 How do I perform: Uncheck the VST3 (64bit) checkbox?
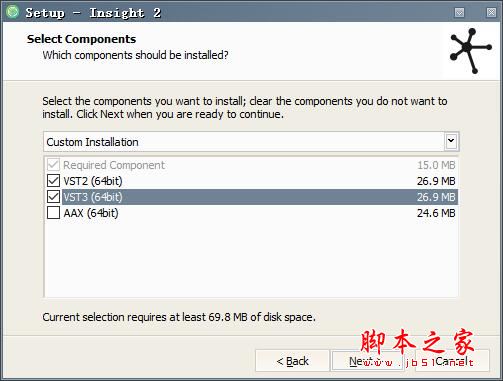tap(53, 197)
